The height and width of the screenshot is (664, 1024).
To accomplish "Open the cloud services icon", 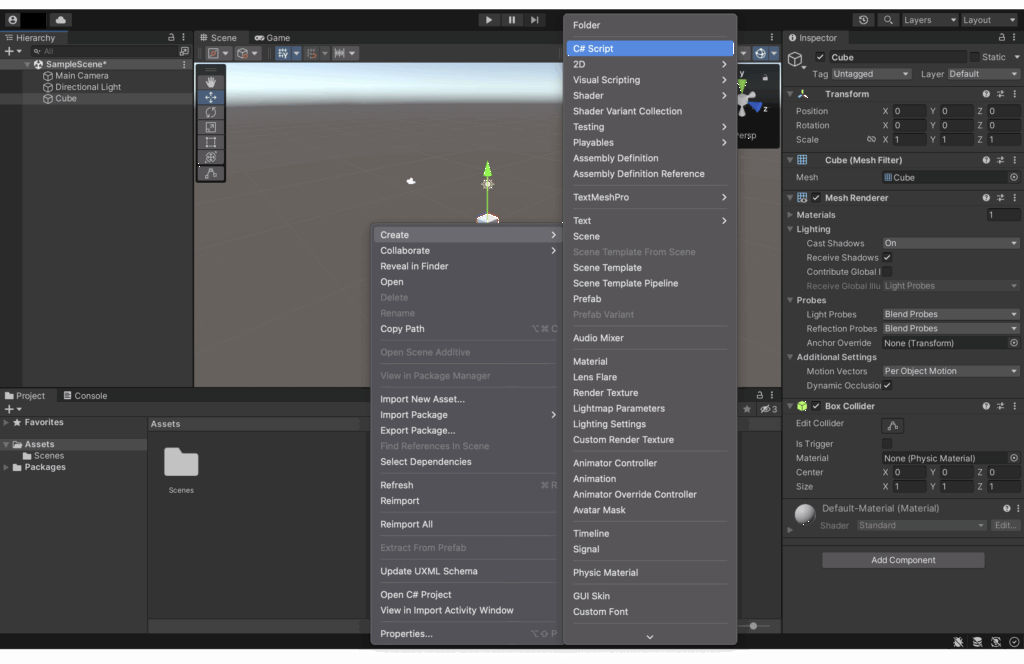I will click(61, 20).
